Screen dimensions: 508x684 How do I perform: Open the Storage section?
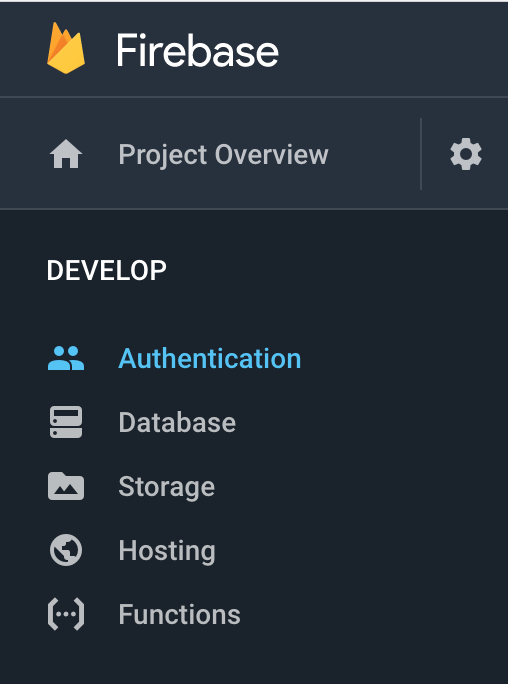click(x=167, y=487)
